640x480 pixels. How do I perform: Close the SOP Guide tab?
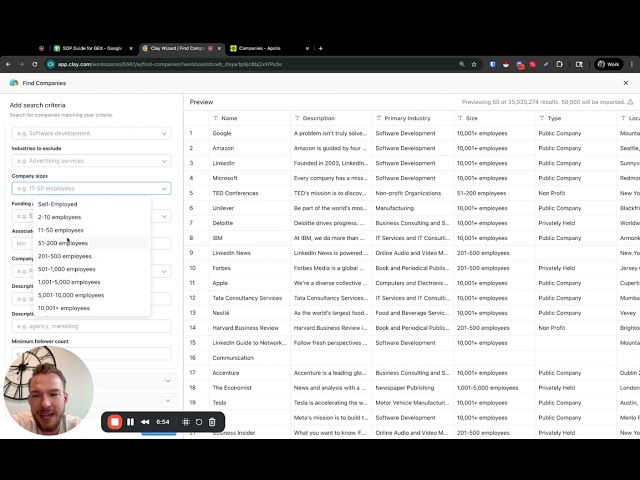coord(131,48)
